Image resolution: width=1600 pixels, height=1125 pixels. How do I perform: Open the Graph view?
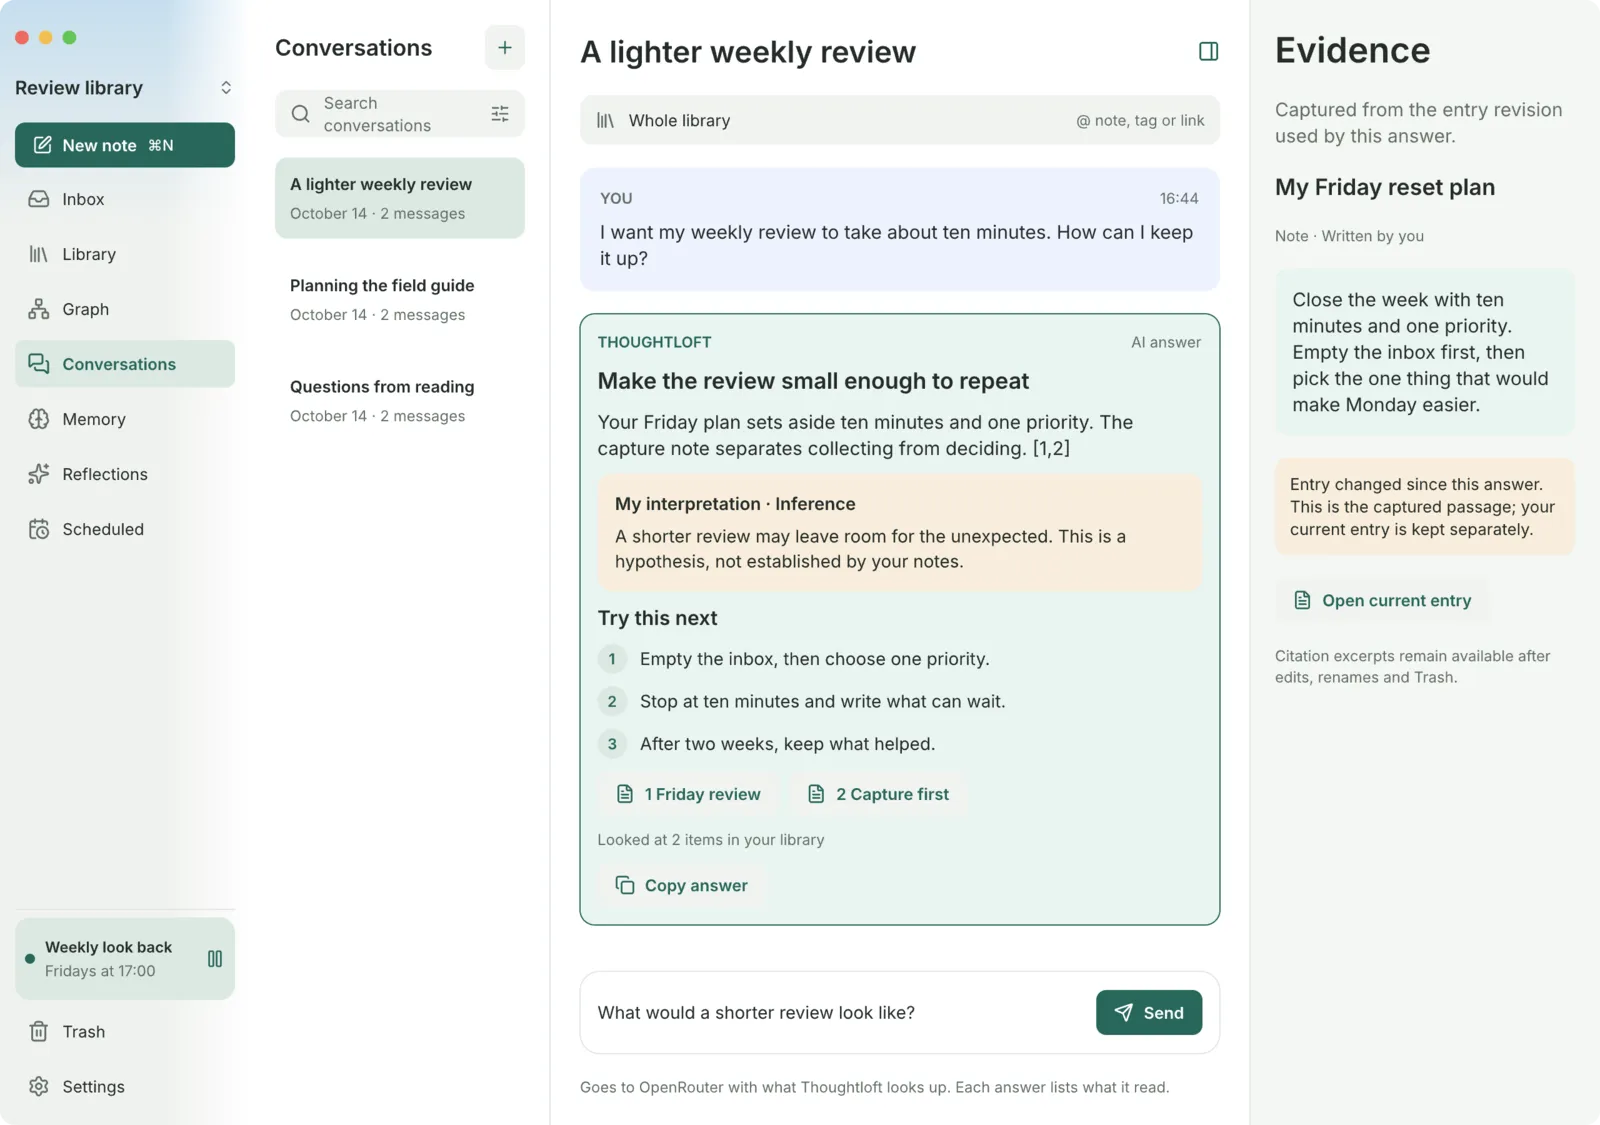[x=124, y=309]
